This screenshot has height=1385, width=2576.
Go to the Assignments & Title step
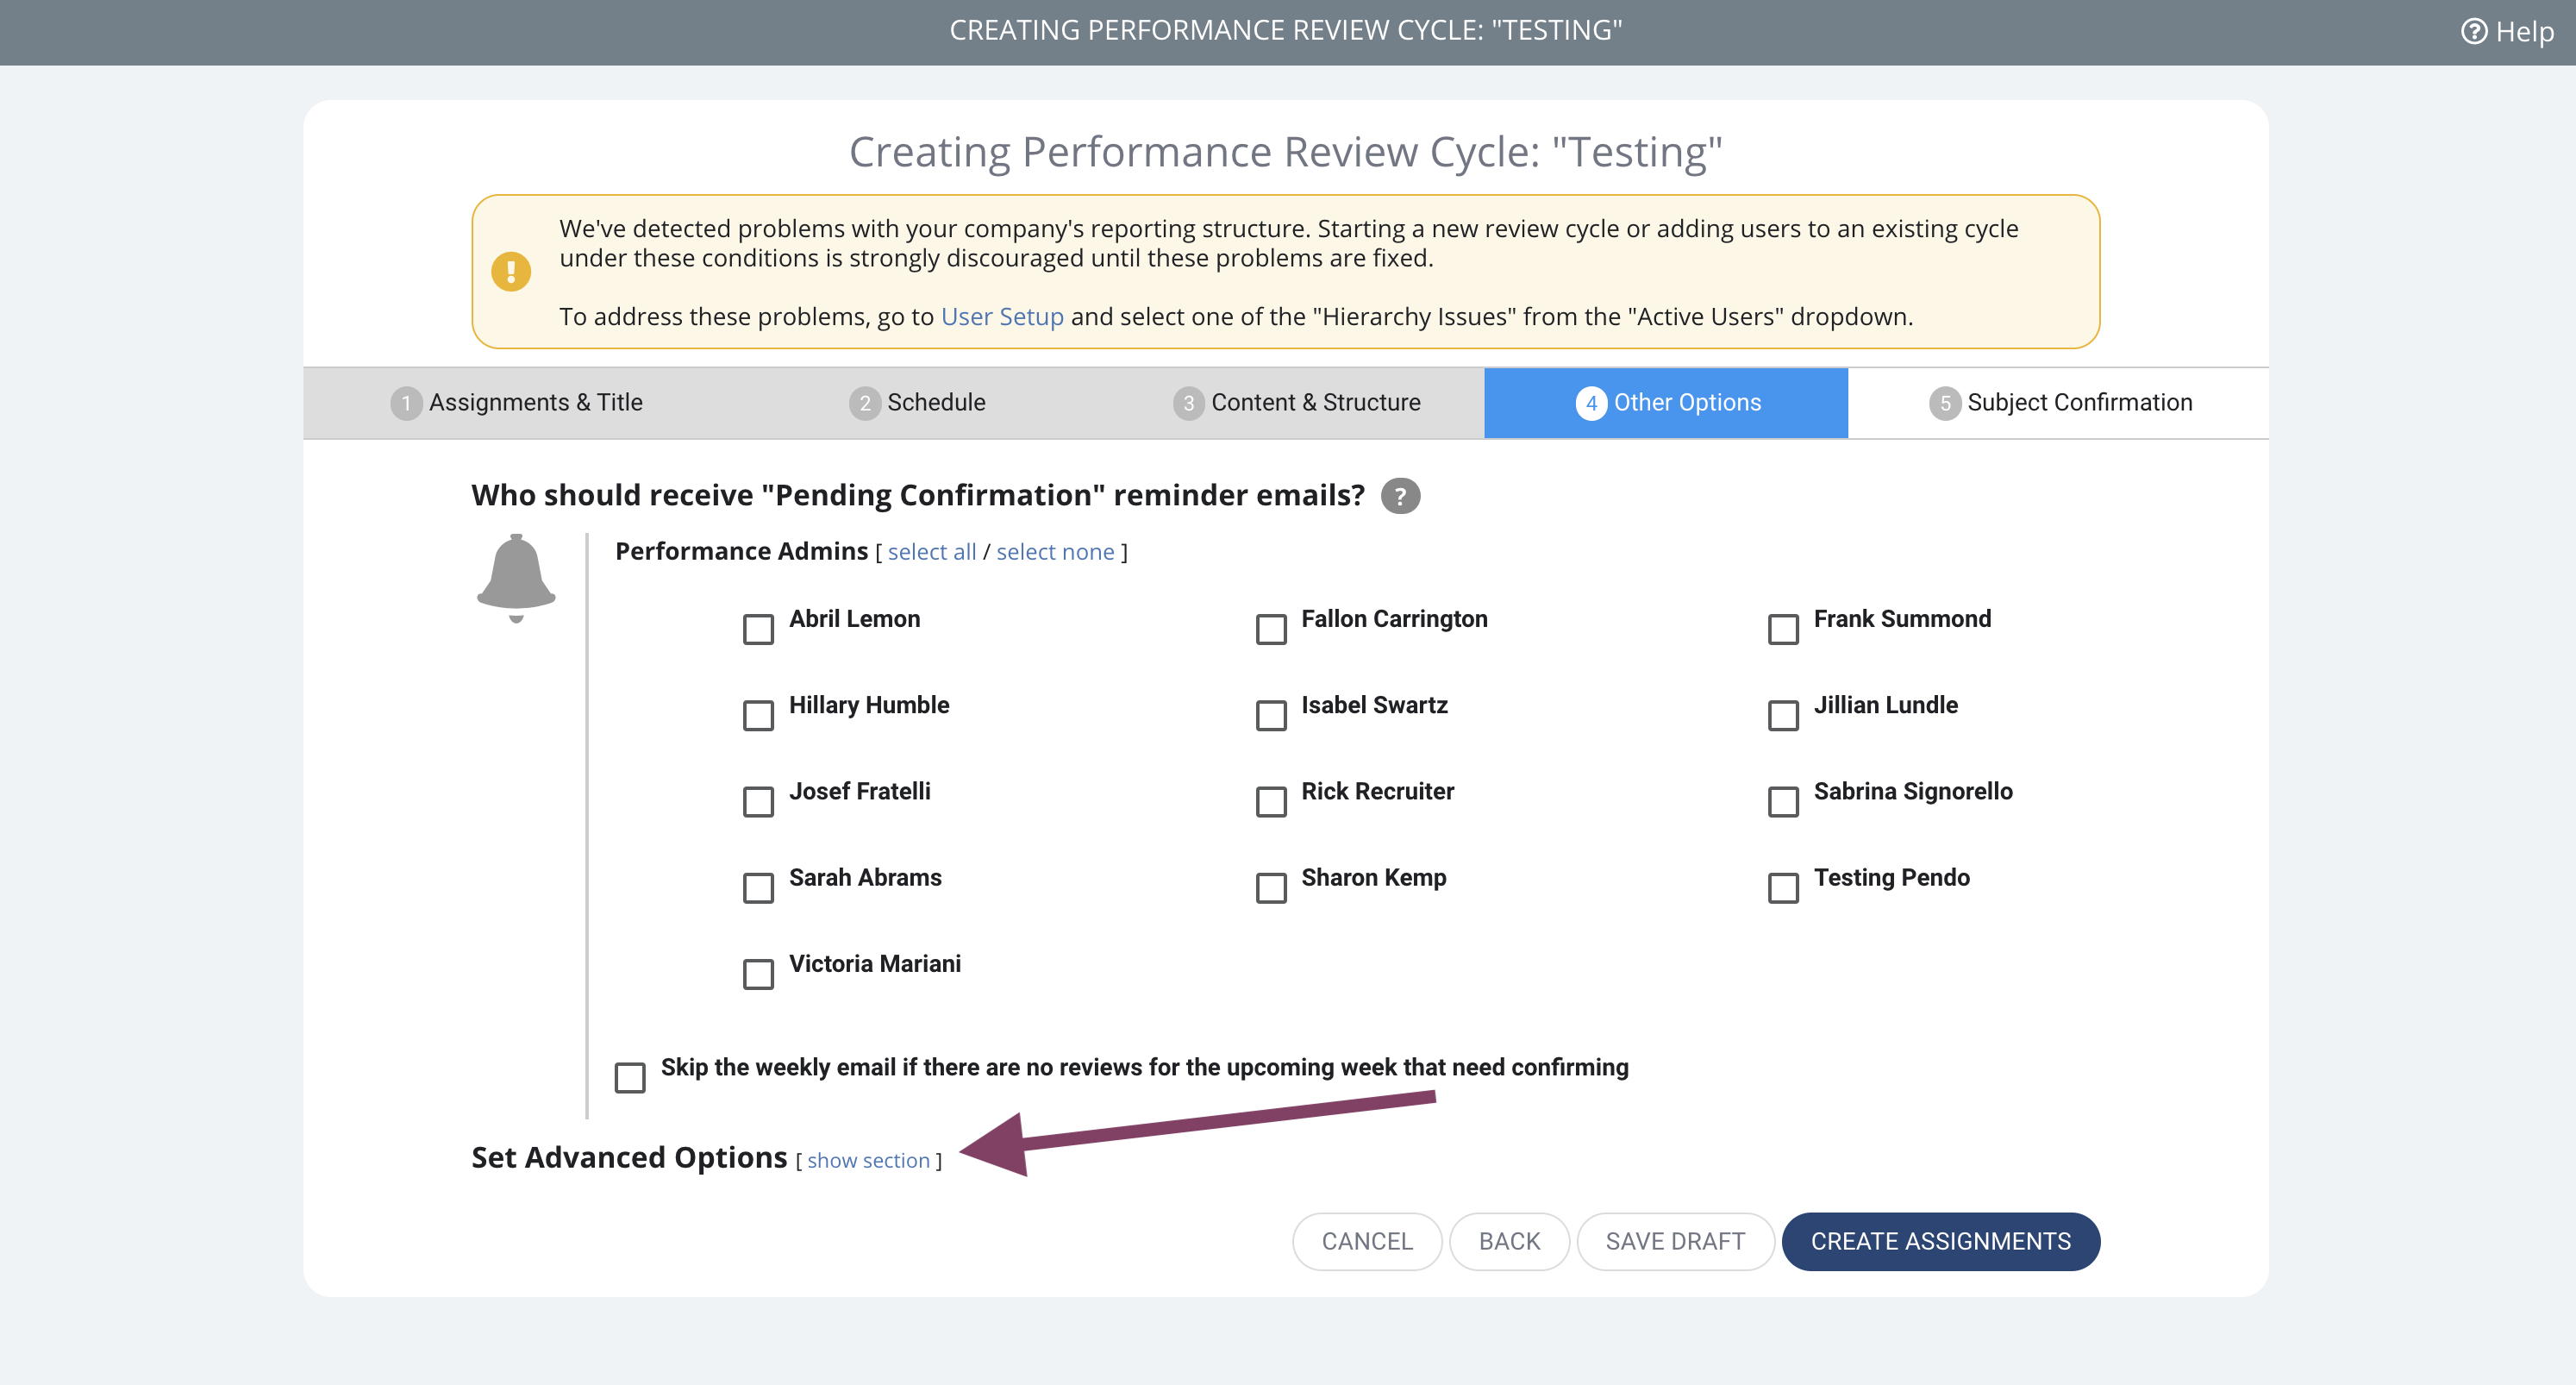(517, 403)
